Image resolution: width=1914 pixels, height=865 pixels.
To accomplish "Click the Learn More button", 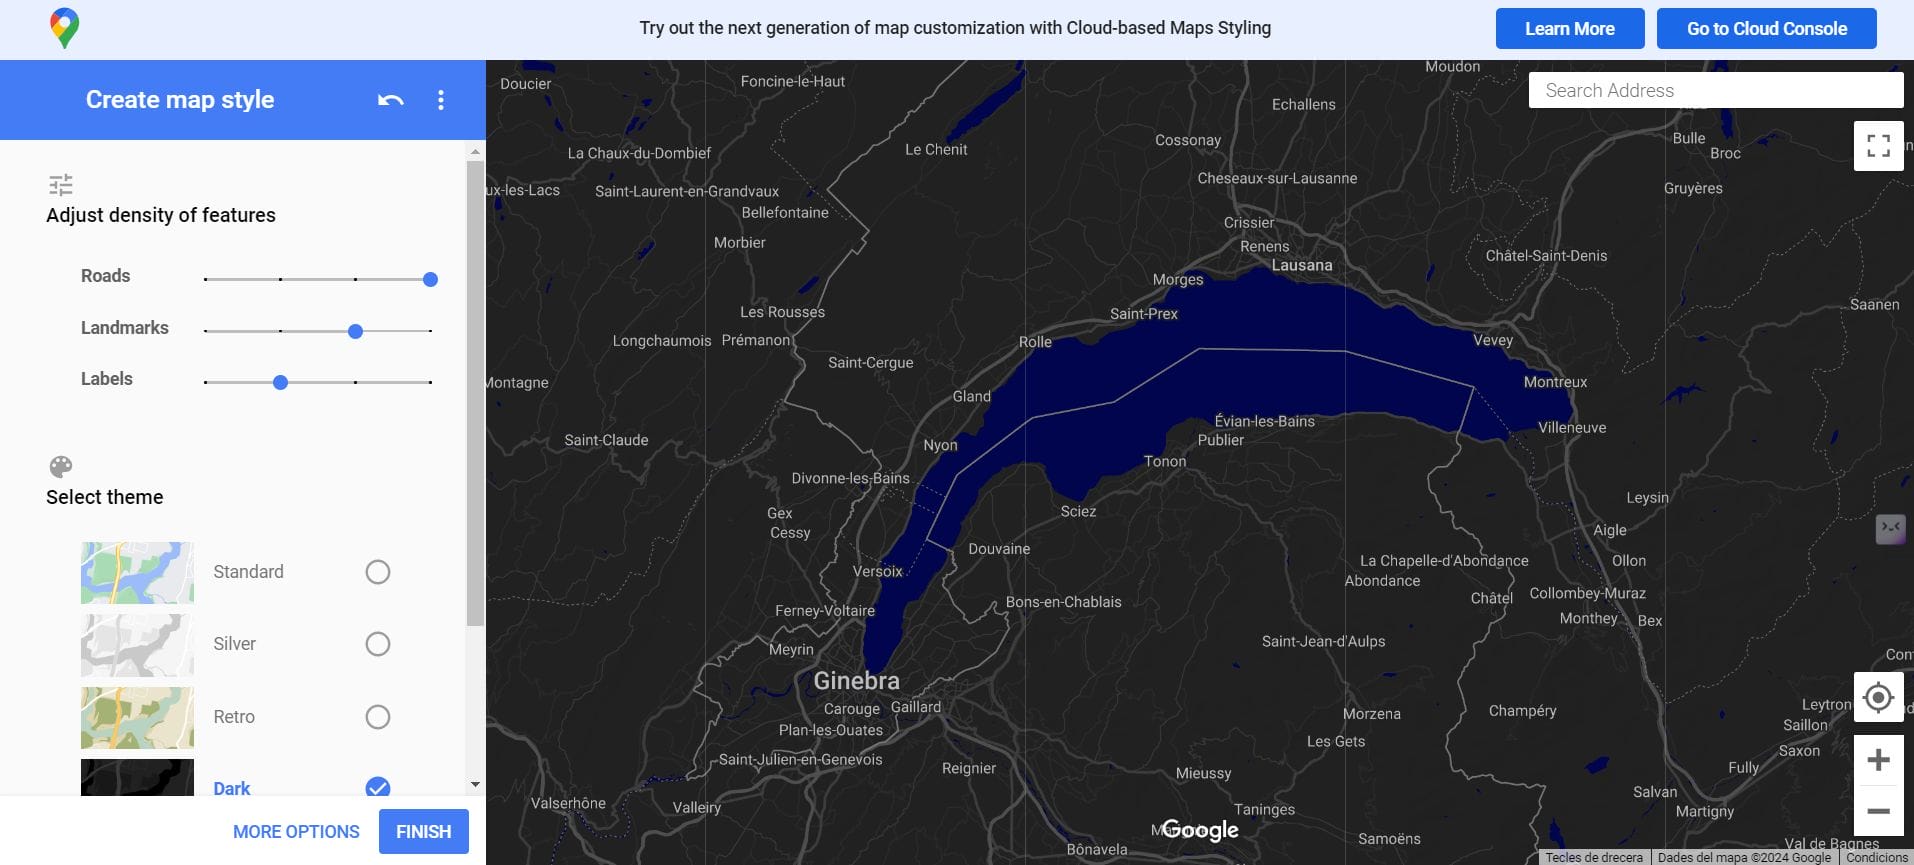I will (1570, 29).
